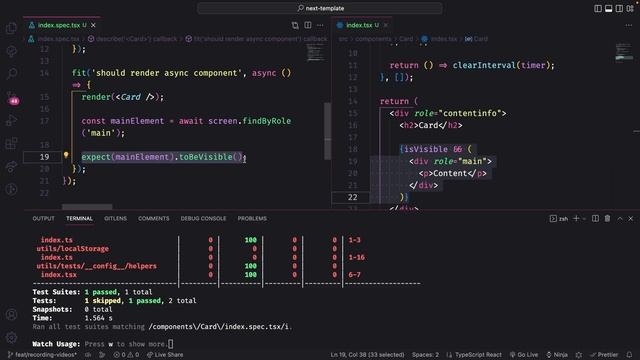Open the COMMENTS panel tab
This screenshot has height=360, width=640.
153,219
